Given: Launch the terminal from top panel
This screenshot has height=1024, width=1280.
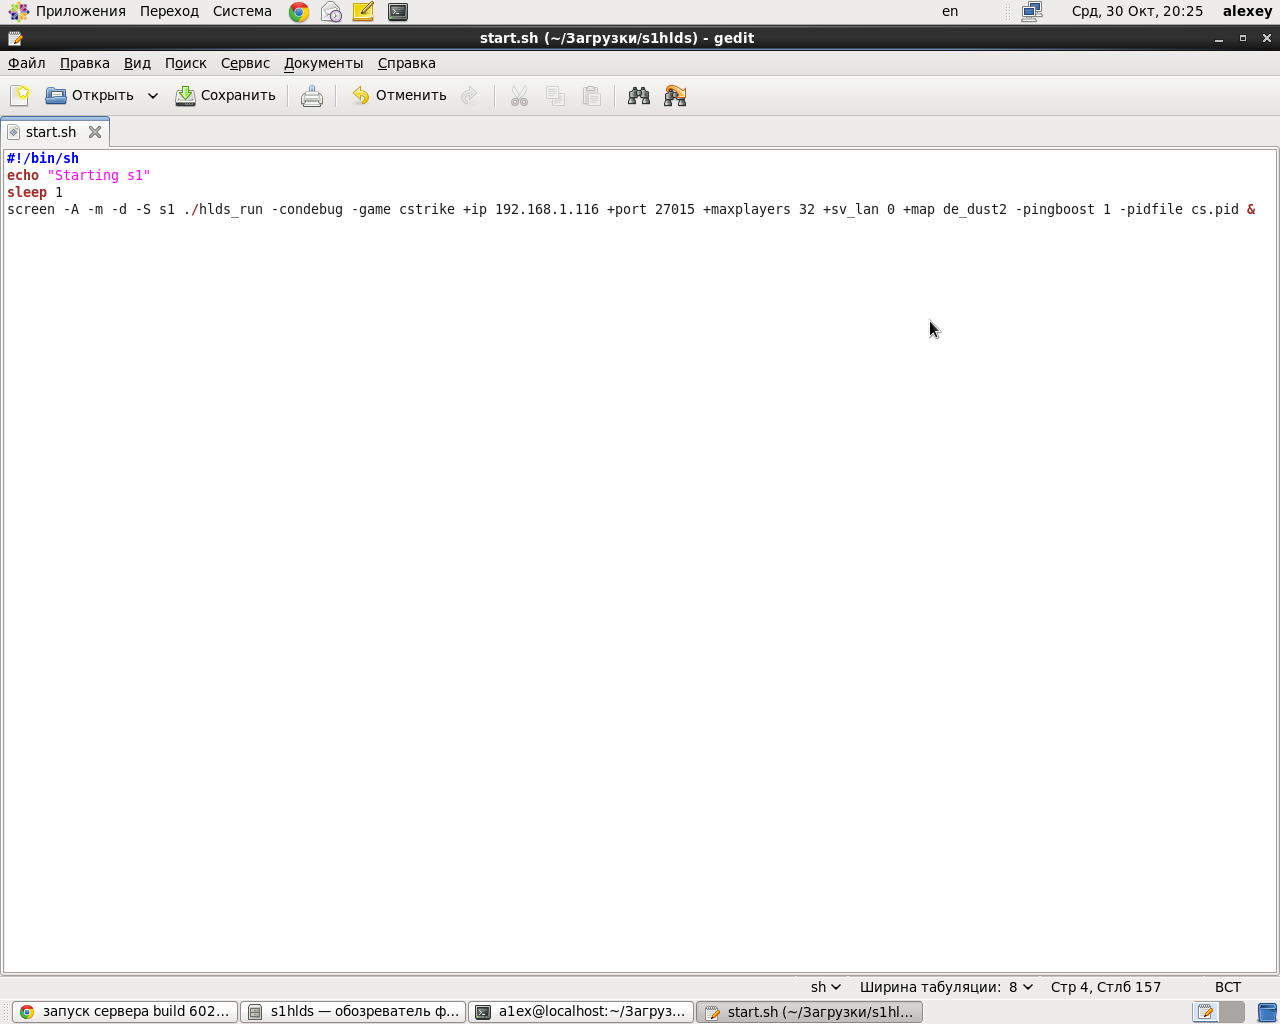Looking at the screenshot, I should [398, 12].
